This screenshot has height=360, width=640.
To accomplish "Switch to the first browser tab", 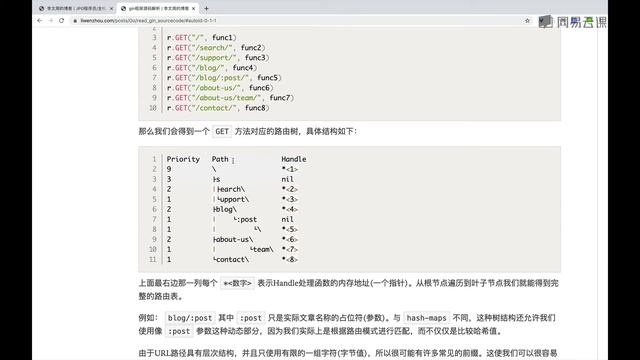I will coord(76,8).
